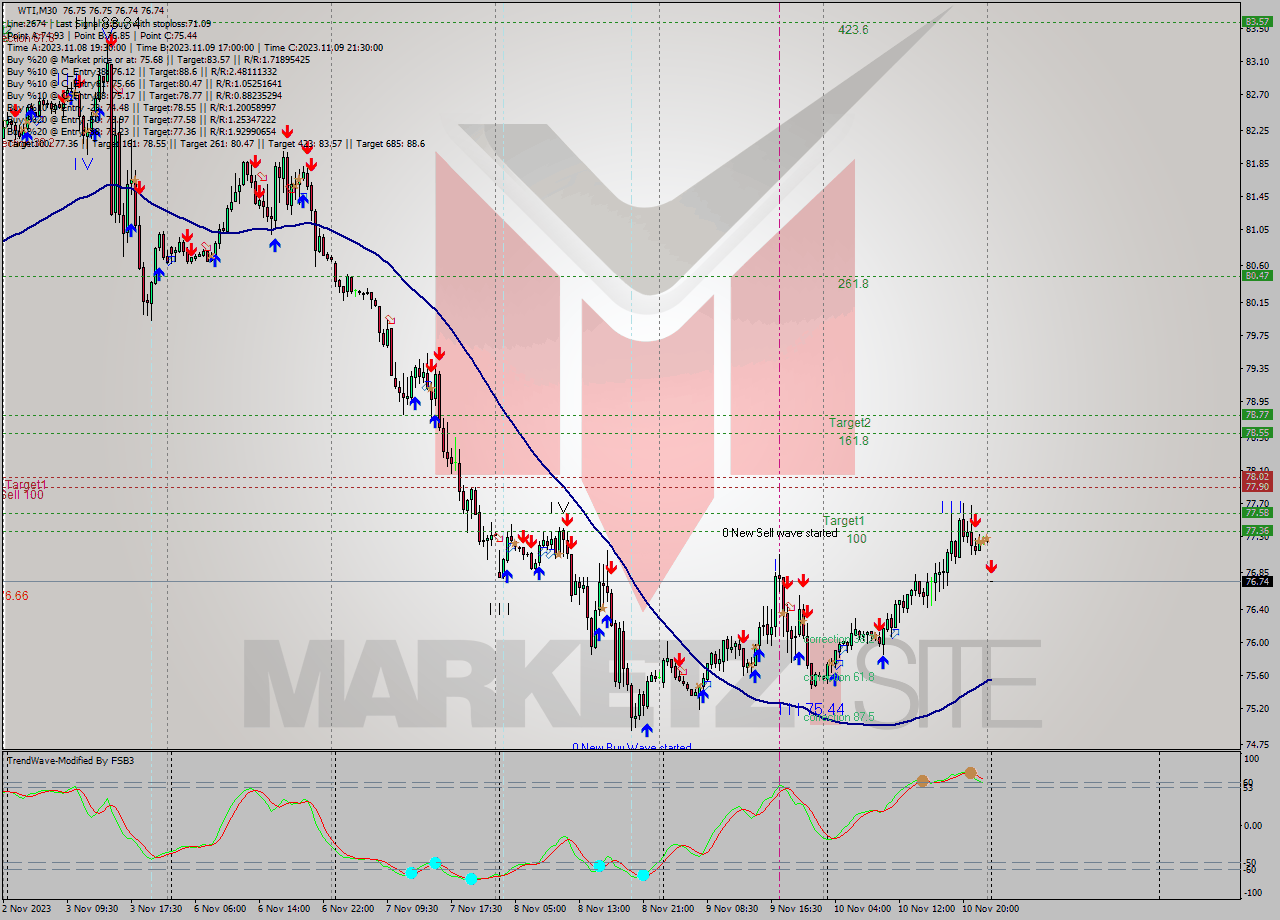Click the red arrow under the black 'IV' wave label
The height and width of the screenshot is (920, 1280).
pos(566,520)
